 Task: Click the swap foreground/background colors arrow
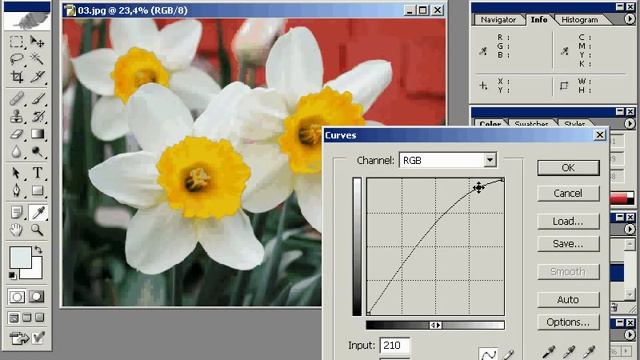pyautogui.click(x=38, y=249)
